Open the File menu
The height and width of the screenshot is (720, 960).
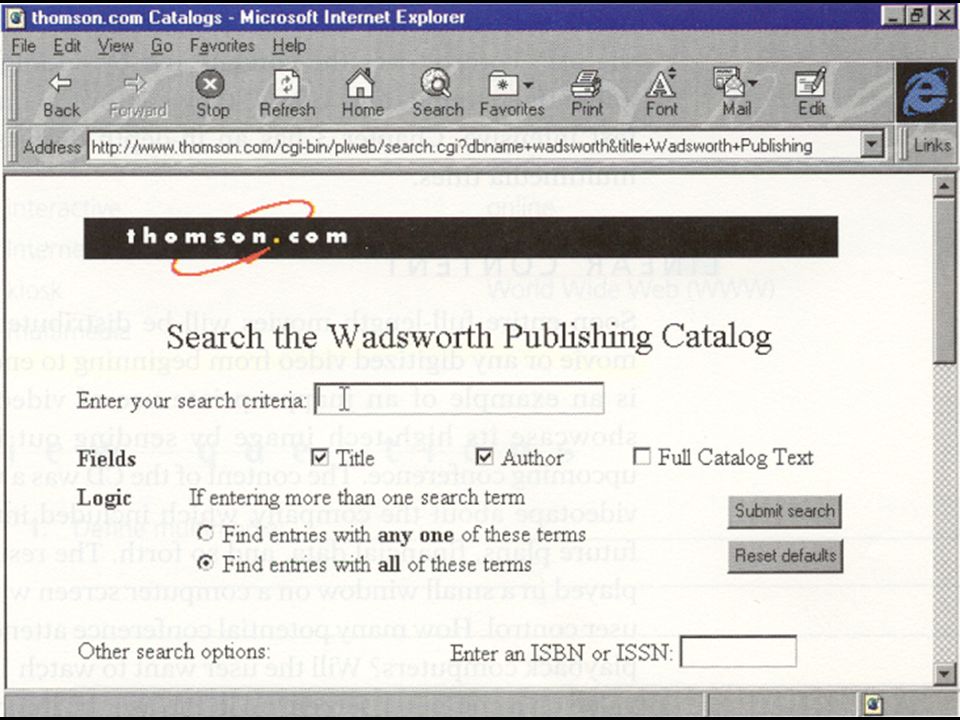tap(23, 46)
